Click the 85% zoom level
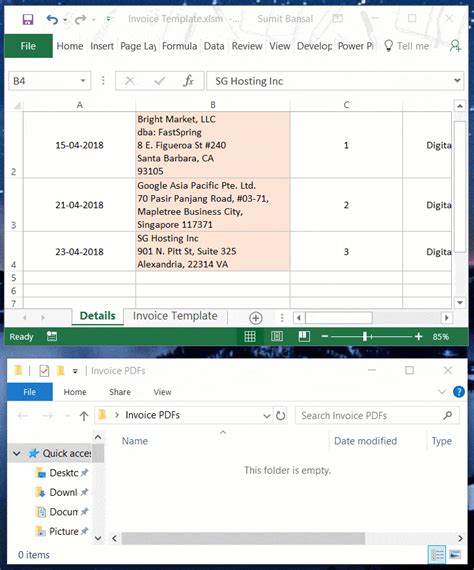 tap(441, 337)
